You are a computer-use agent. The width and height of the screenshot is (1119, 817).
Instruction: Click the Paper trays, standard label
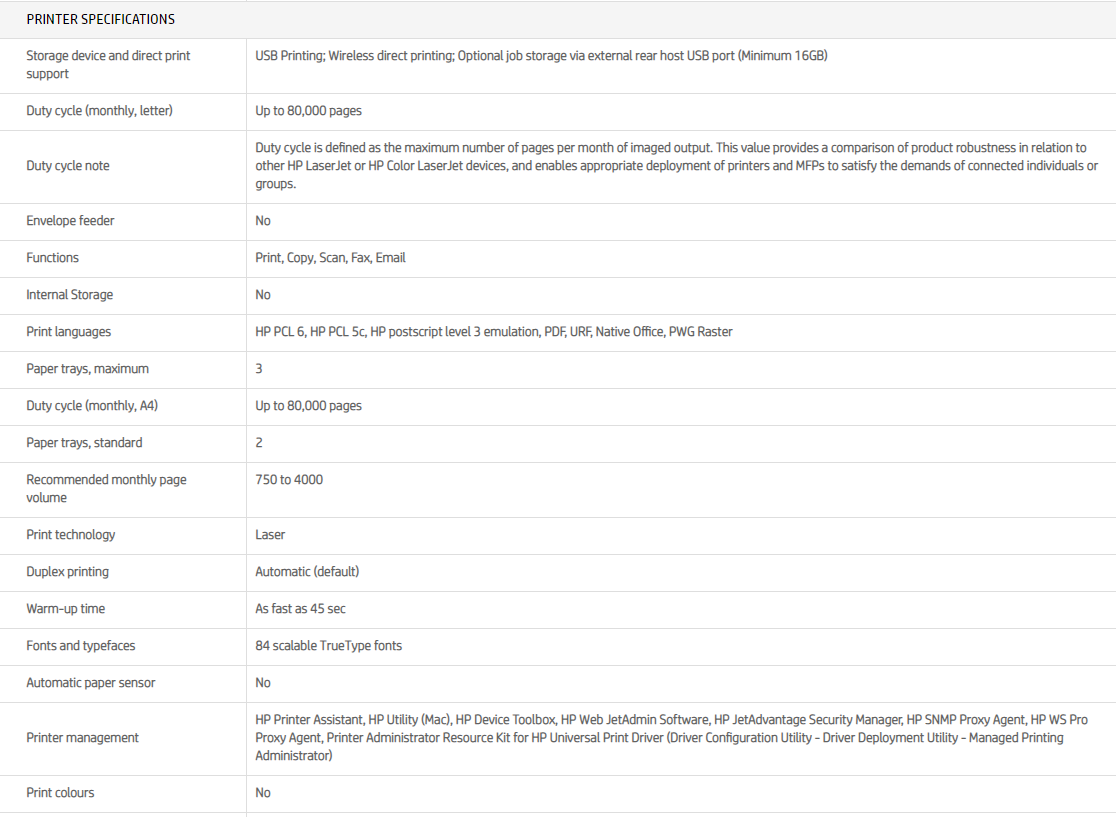click(84, 443)
